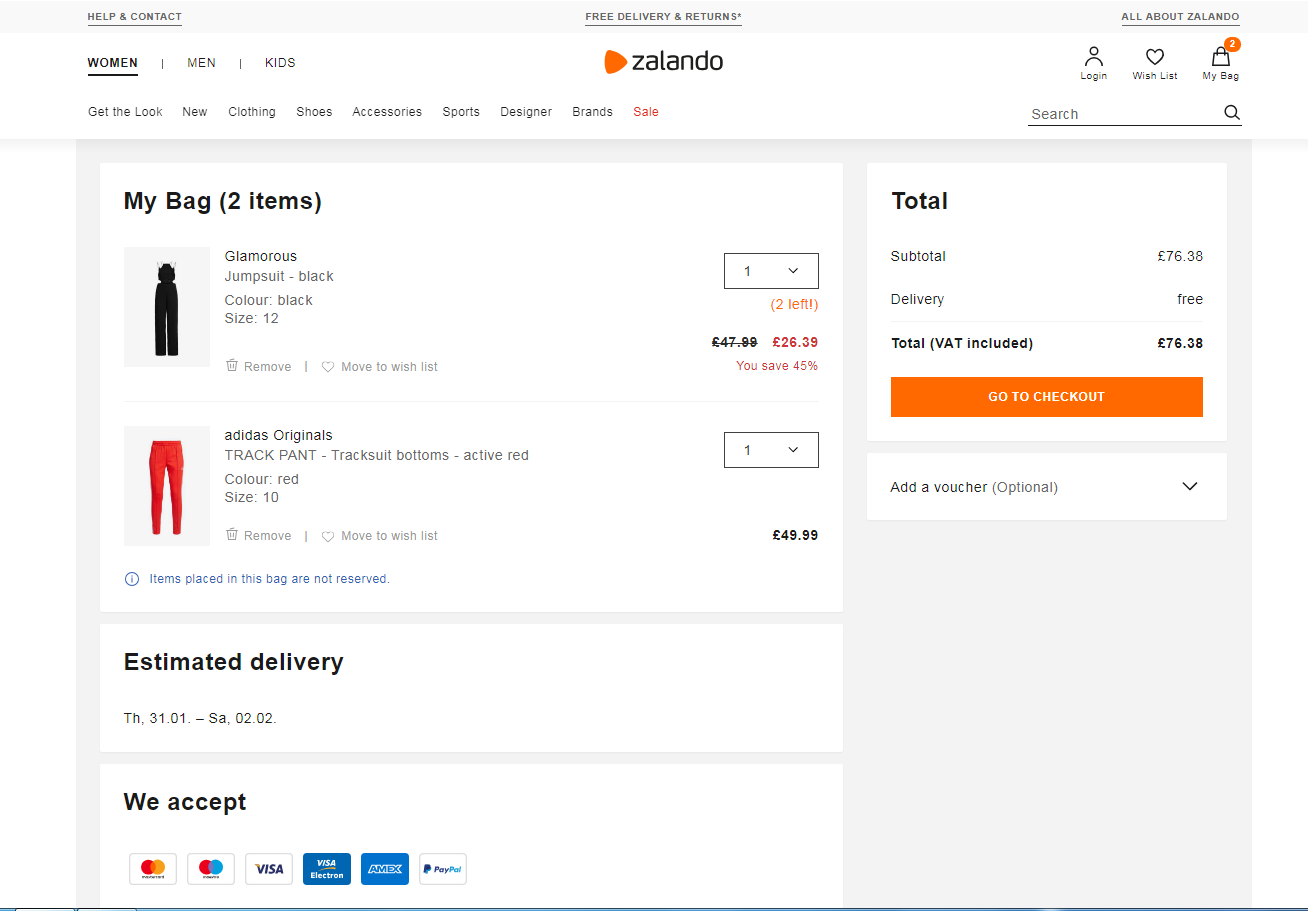Screen dimensions: 1308x911
Task: Click wish list heart for adidas track pant
Action: coord(328,536)
